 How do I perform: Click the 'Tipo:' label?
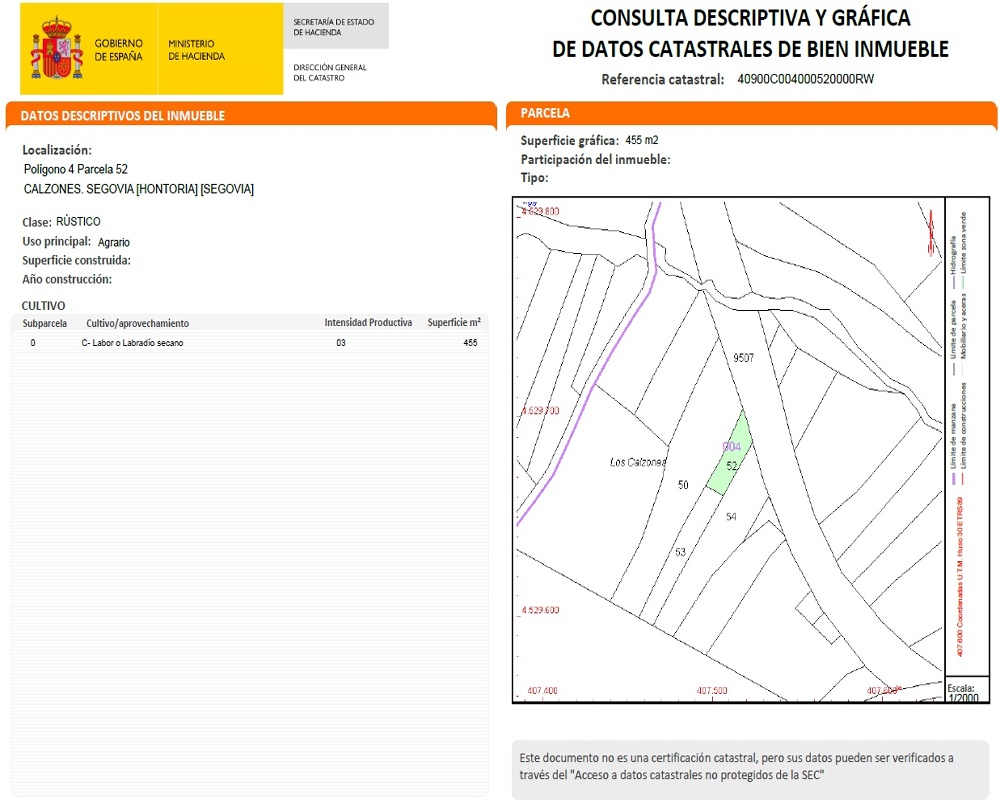534,177
